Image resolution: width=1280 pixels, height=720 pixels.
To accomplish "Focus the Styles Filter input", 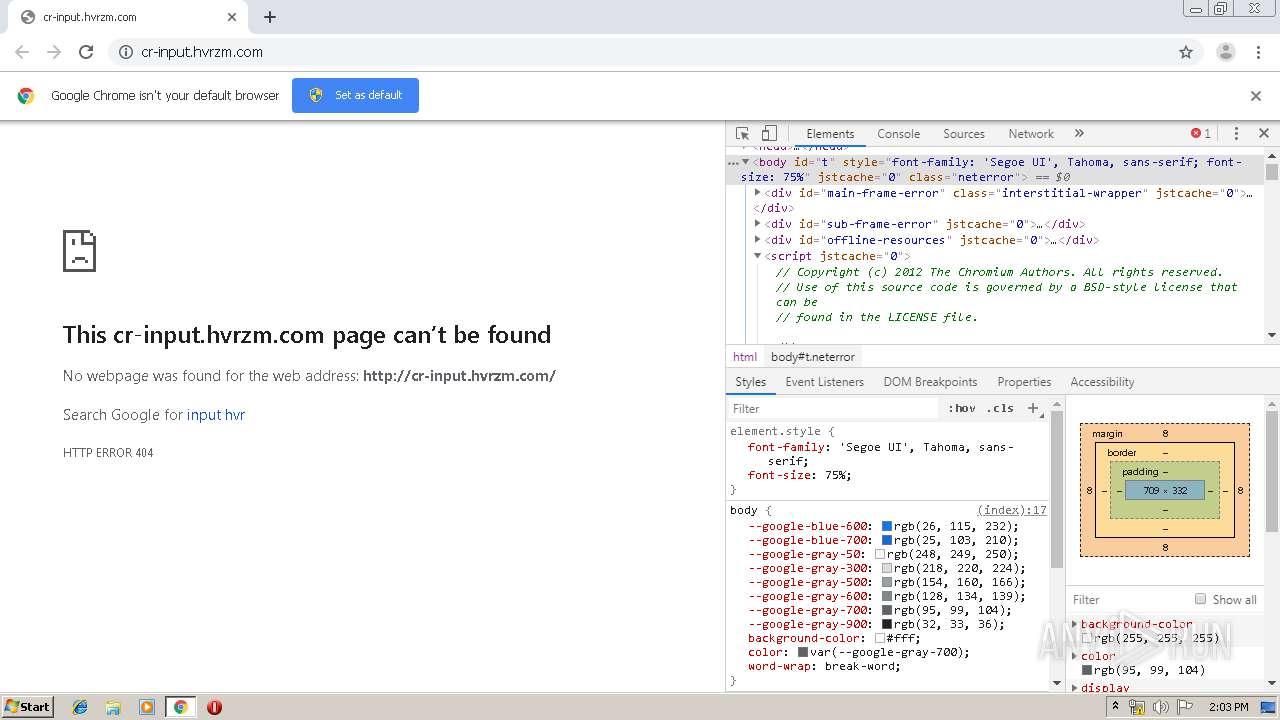I will click(835, 408).
